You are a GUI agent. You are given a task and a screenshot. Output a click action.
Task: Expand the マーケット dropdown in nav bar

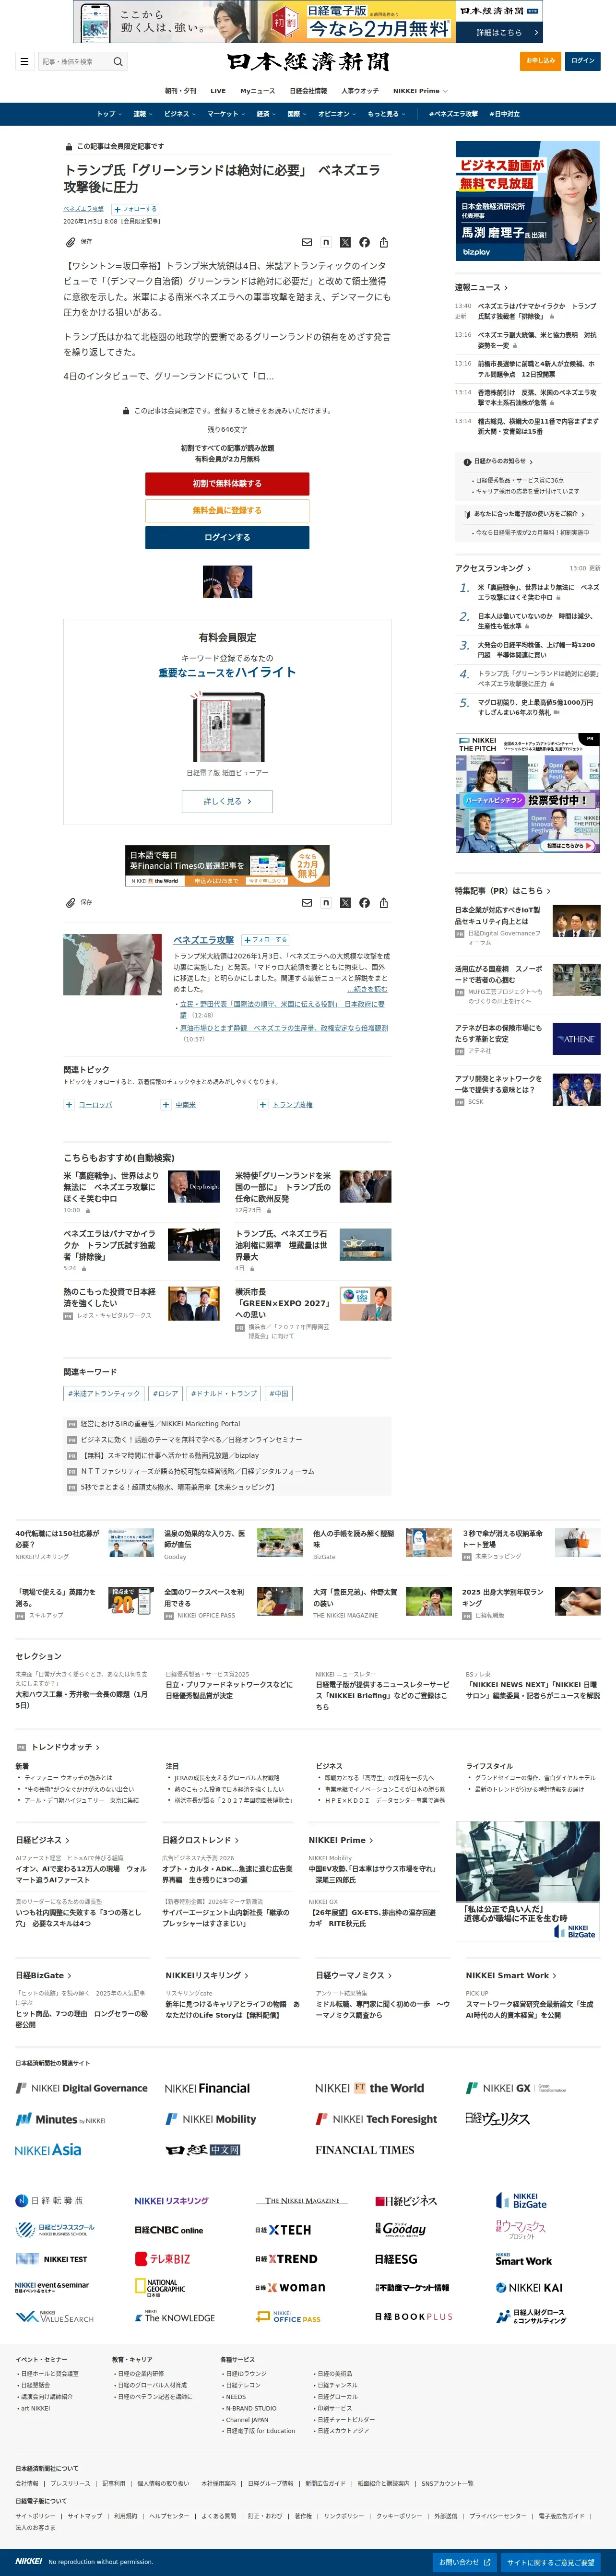tap(226, 114)
